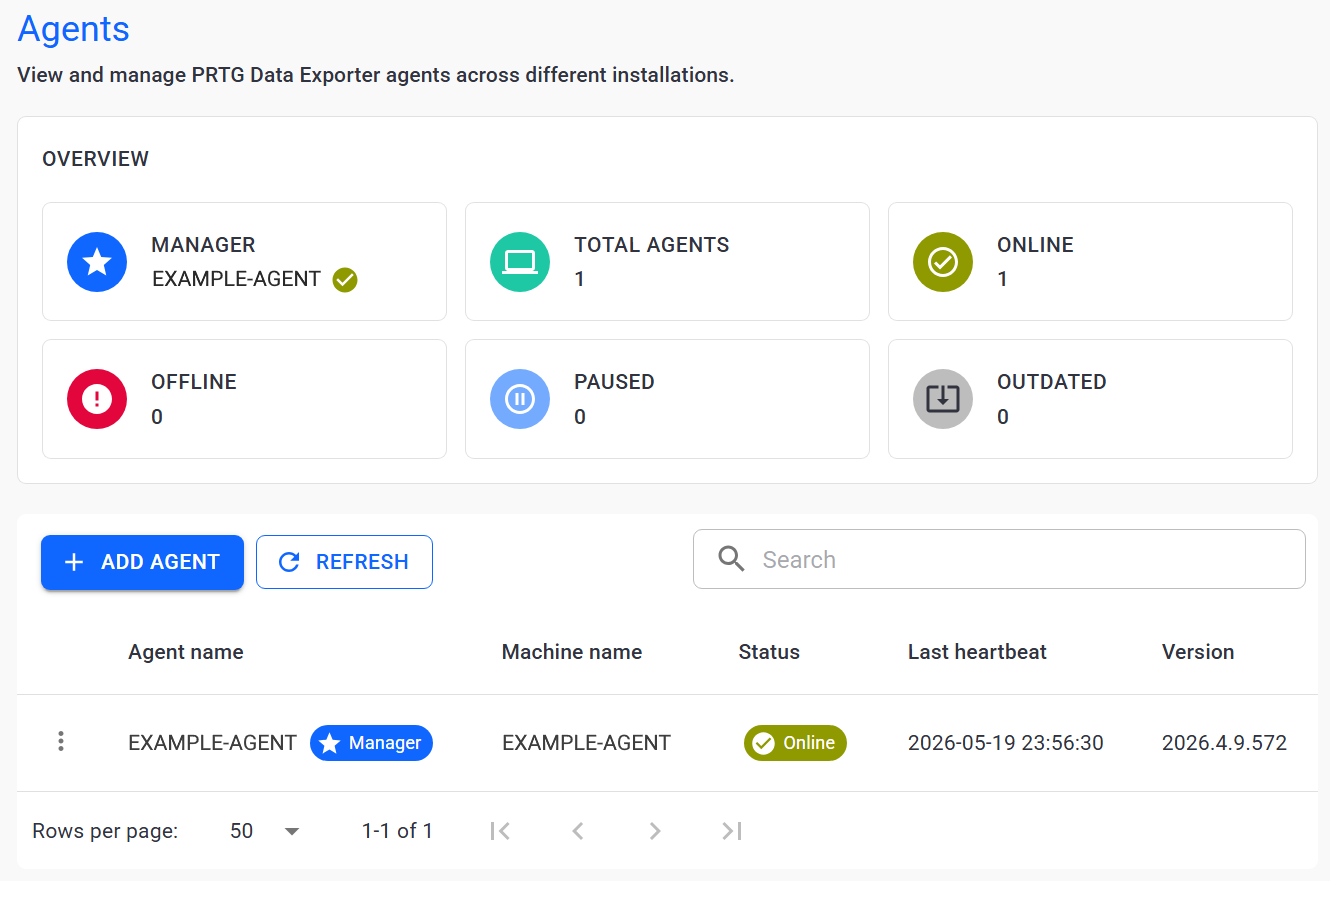The width and height of the screenshot is (1330, 900).
Task: Click the blue star Manager icon
Action: (x=97, y=262)
